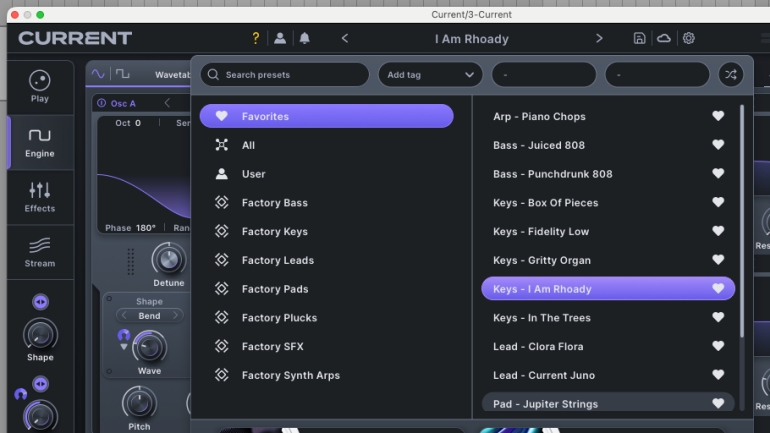Load the Arp - Piano Chops preset

pyautogui.click(x=608, y=116)
